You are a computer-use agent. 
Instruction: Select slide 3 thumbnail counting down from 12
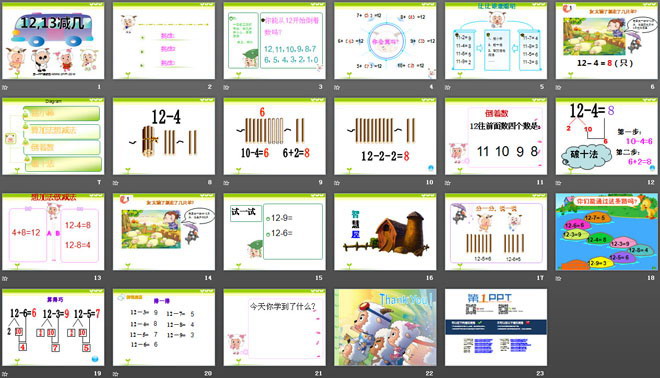pos(274,41)
